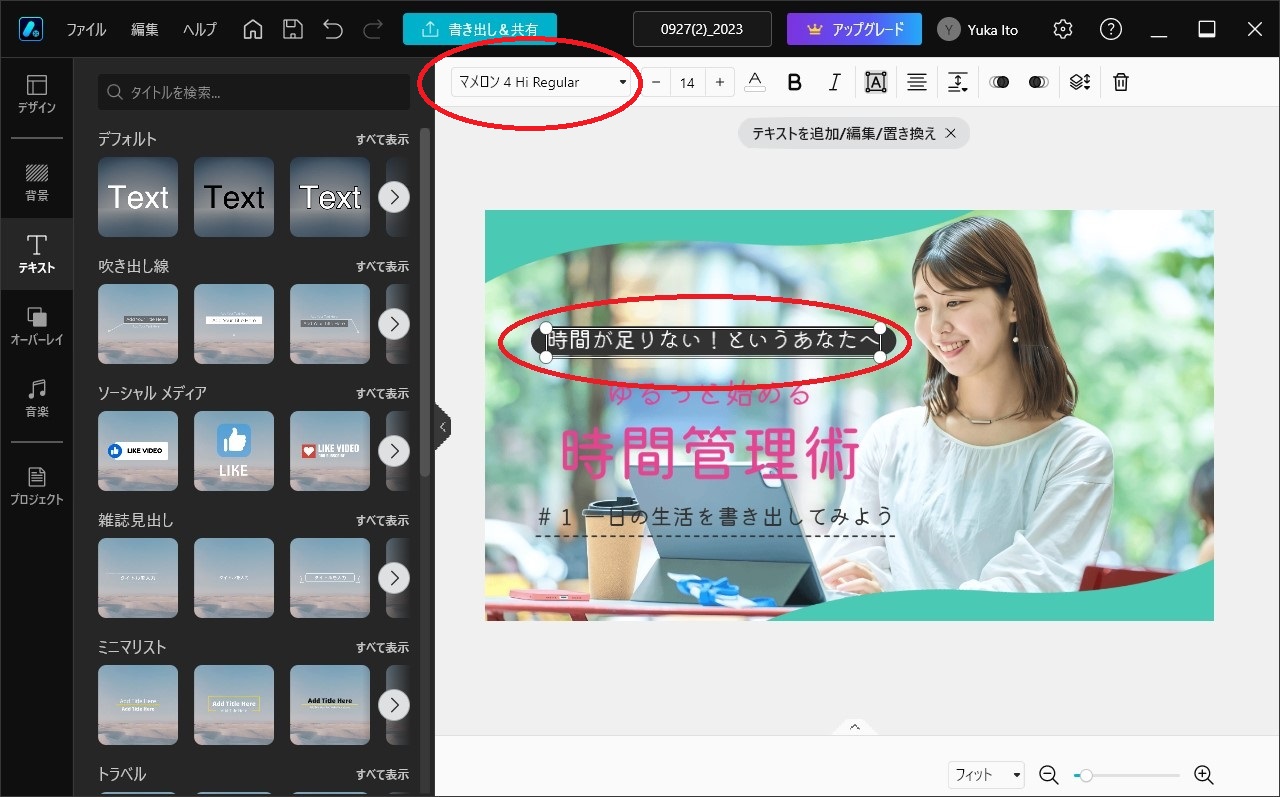
Task: Open the プロジェクト sidebar tab
Action: (36, 486)
